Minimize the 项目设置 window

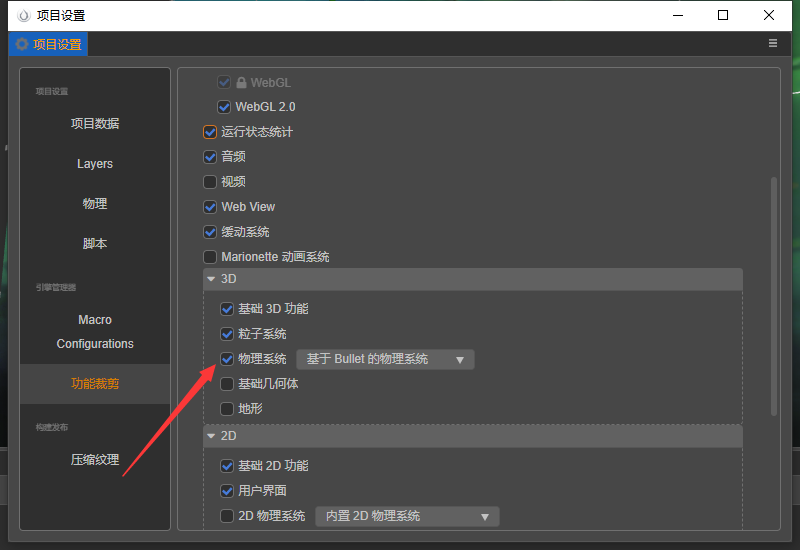tap(678, 15)
